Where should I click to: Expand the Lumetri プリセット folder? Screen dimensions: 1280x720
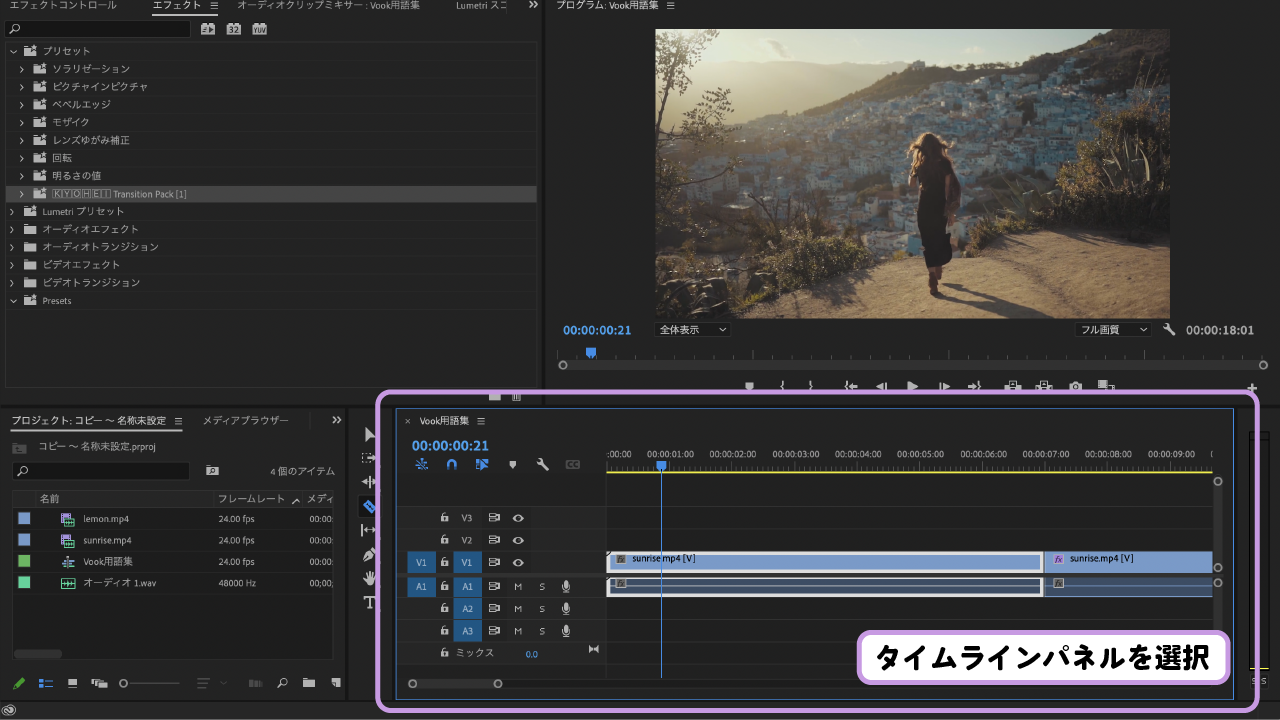pos(13,211)
